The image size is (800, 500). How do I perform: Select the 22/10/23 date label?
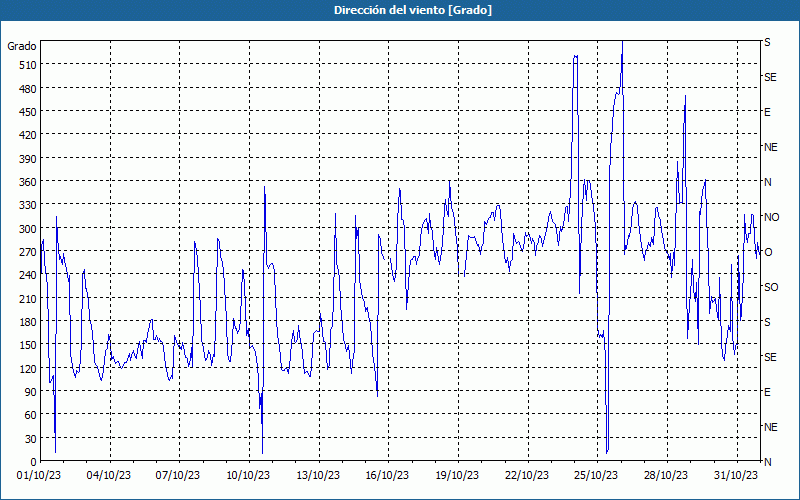(527, 476)
